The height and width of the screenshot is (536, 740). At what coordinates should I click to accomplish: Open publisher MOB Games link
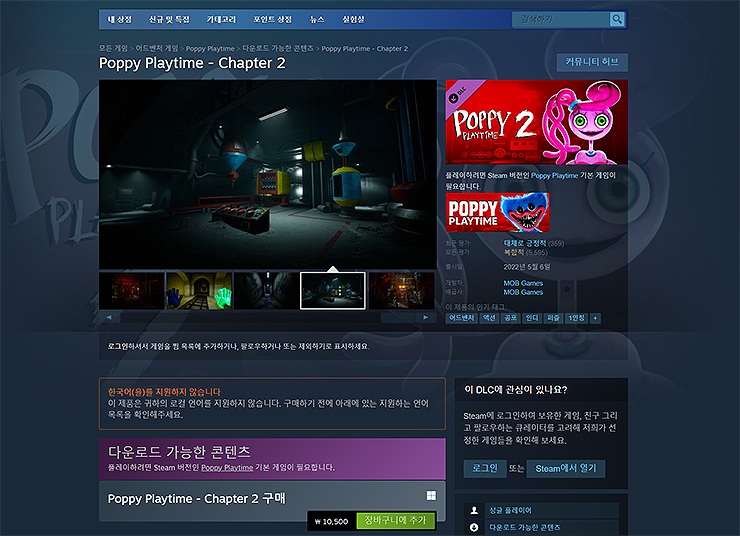click(523, 293)
